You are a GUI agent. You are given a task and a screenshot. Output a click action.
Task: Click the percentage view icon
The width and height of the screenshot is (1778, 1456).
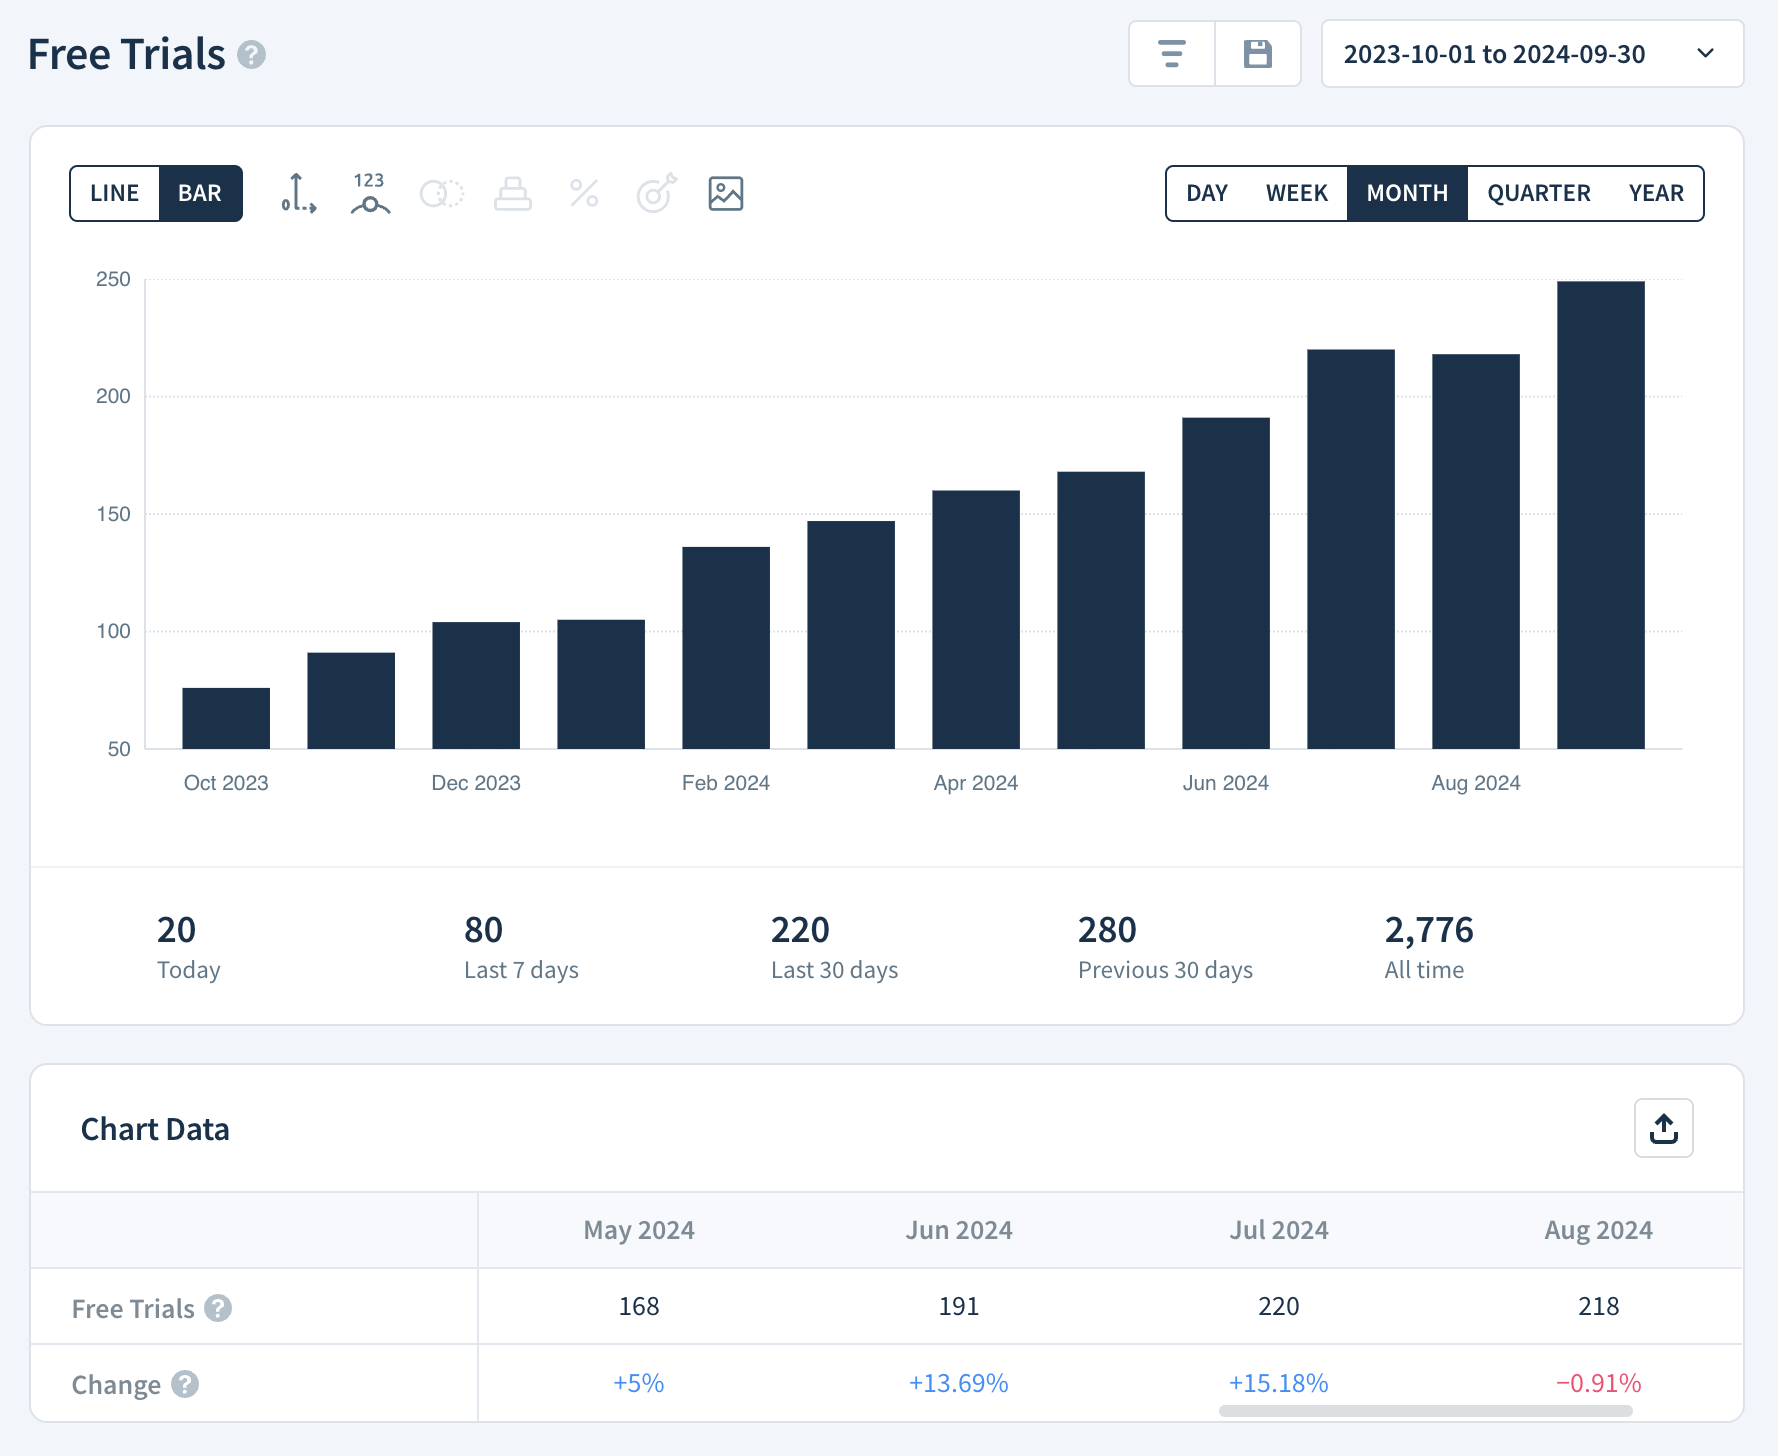click(584, 193)
